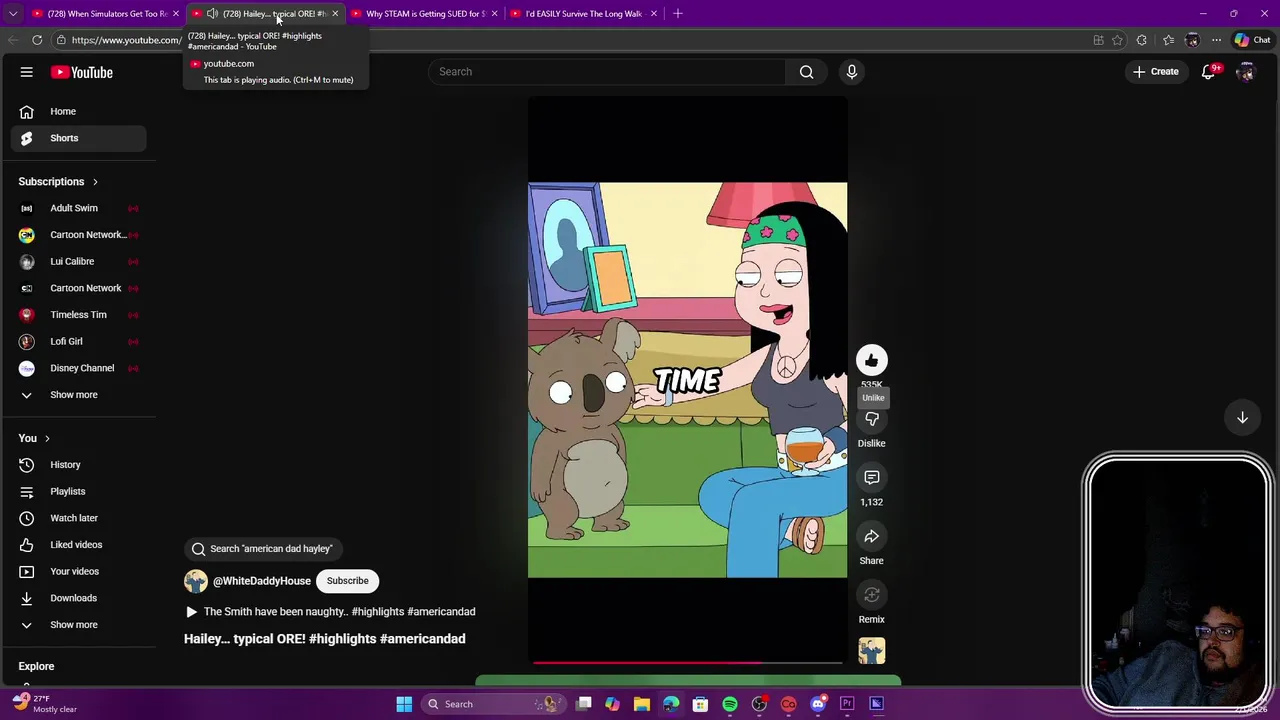Select Shorts in sidebar
This screenshot has height=720, width=1280.
(x=78, y=138)
